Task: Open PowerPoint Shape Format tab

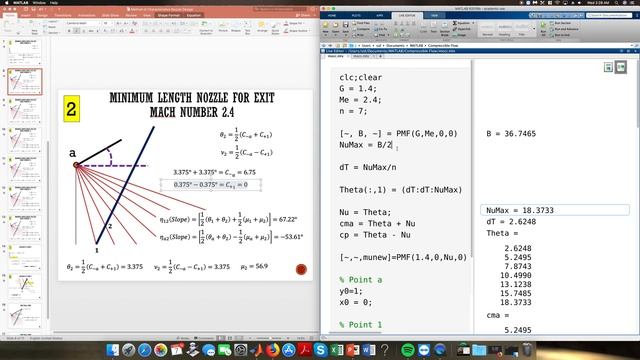Action: pyautogui.click(x=169, y=16)
